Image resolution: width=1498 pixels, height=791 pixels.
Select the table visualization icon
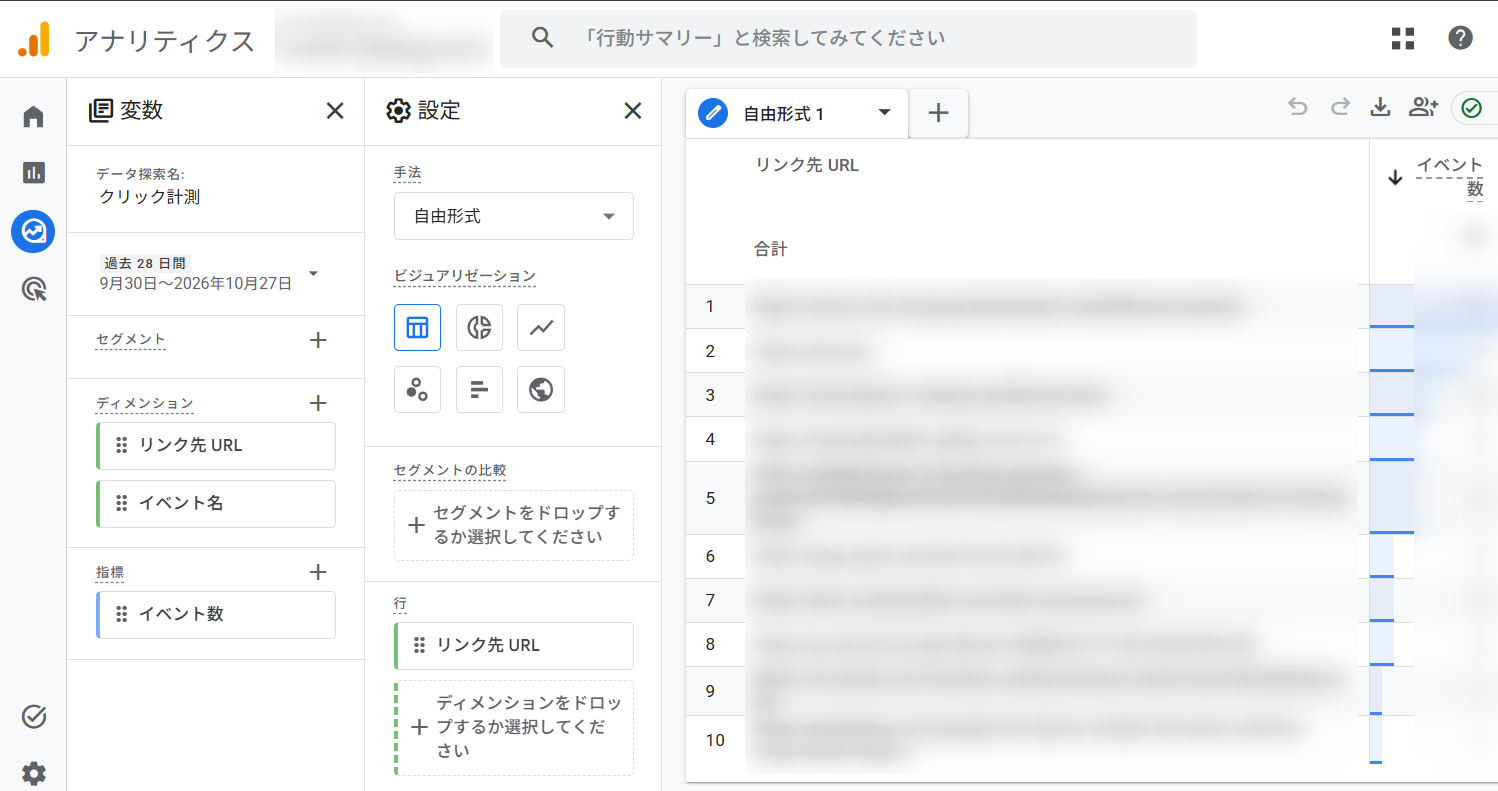coord(417,327)
